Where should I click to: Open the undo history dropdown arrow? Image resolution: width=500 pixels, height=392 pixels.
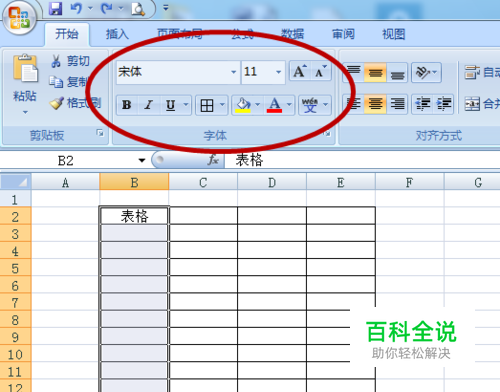90,8
